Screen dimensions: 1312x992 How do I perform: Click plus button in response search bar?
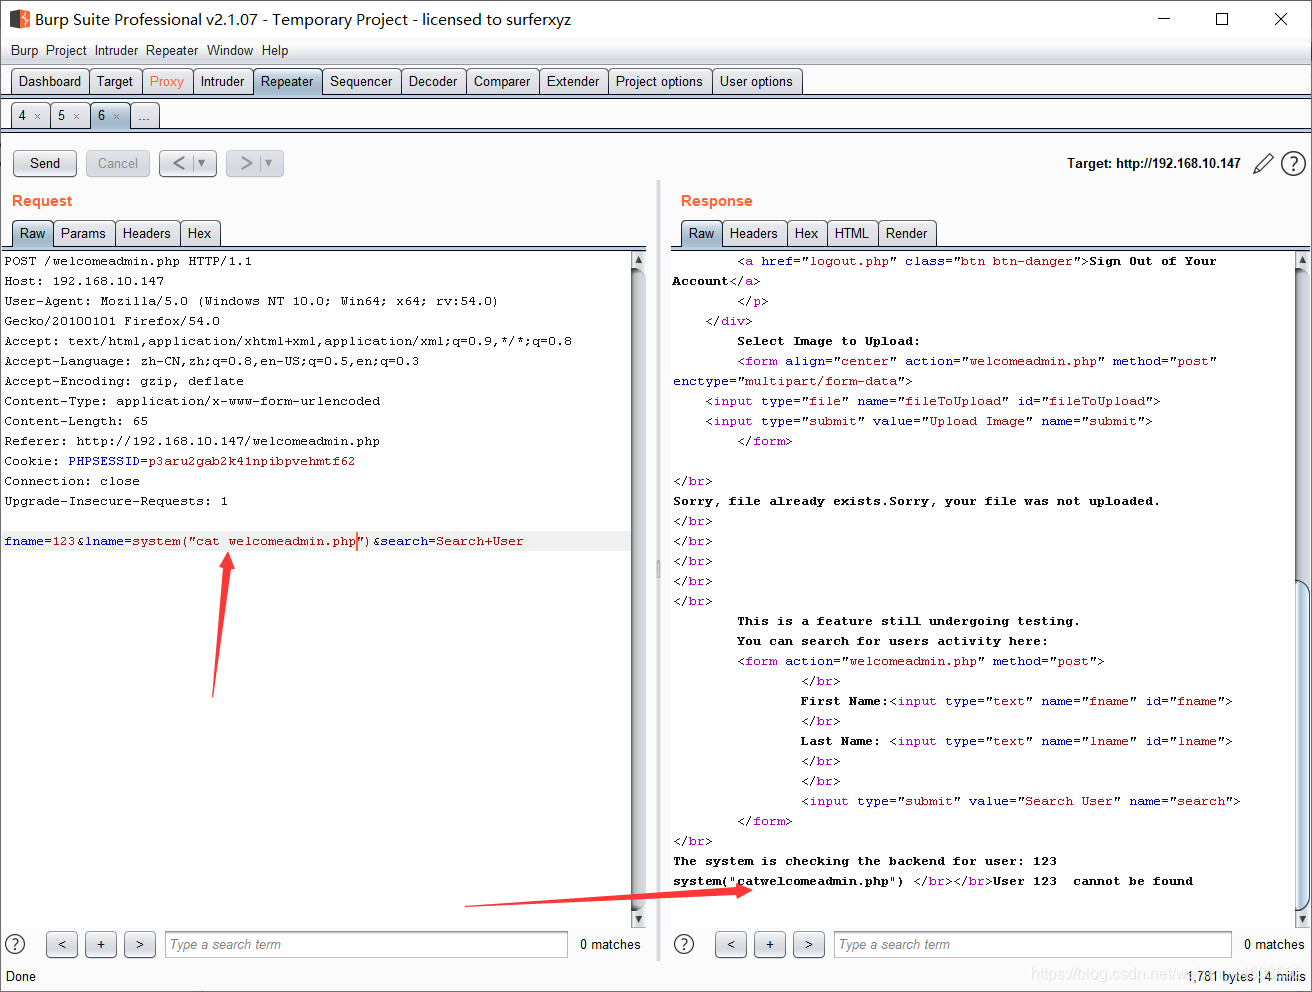(x=770, y=944)
